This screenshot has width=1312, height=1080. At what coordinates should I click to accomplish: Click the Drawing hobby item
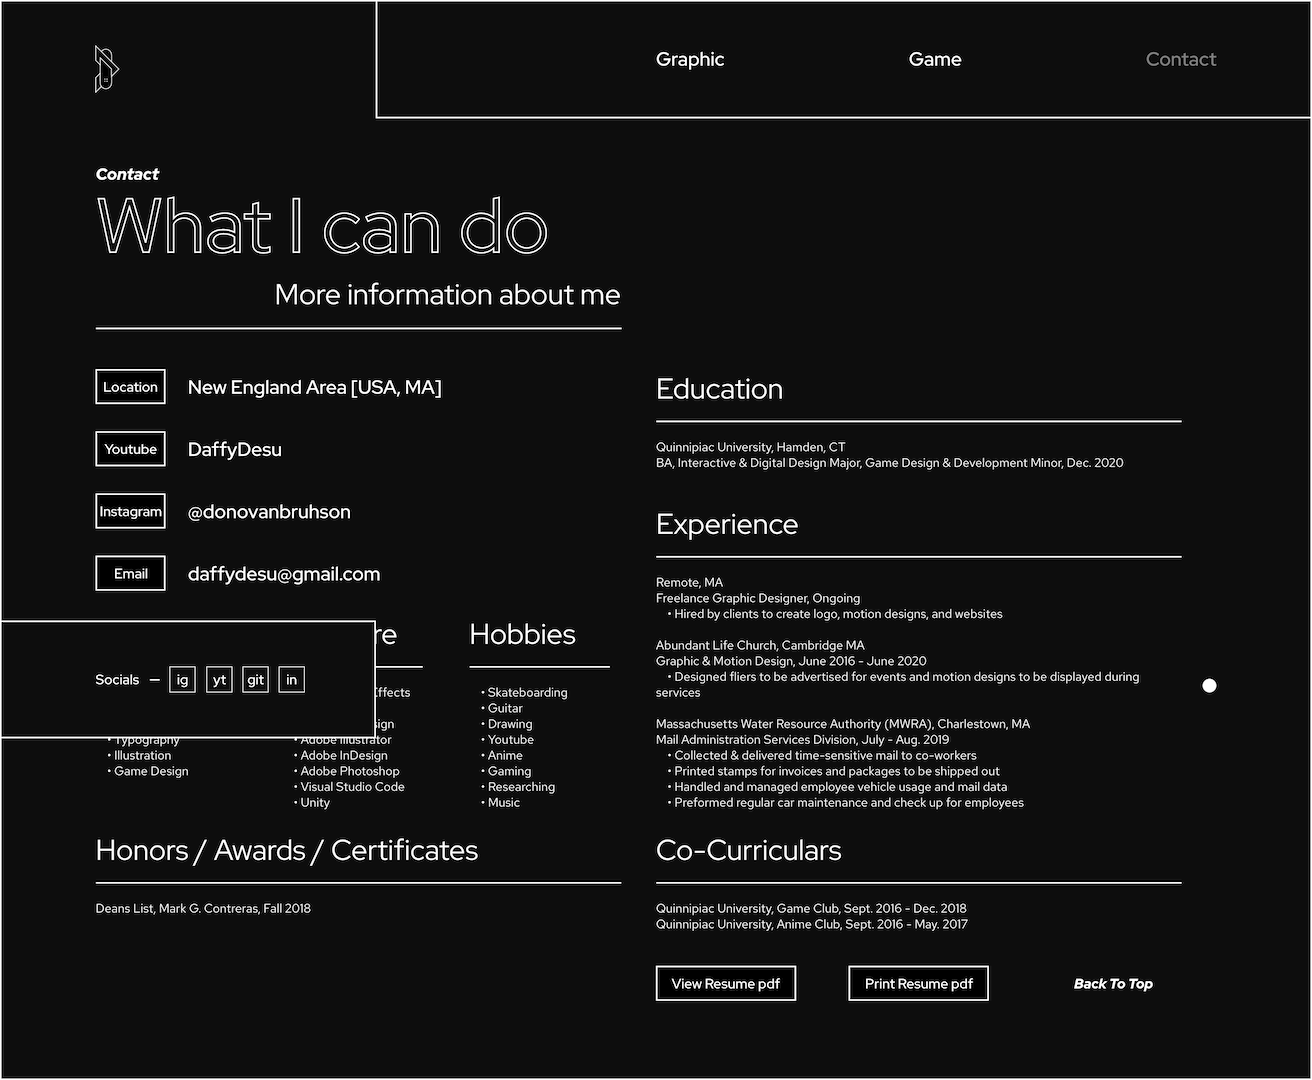tap(507, 724)
